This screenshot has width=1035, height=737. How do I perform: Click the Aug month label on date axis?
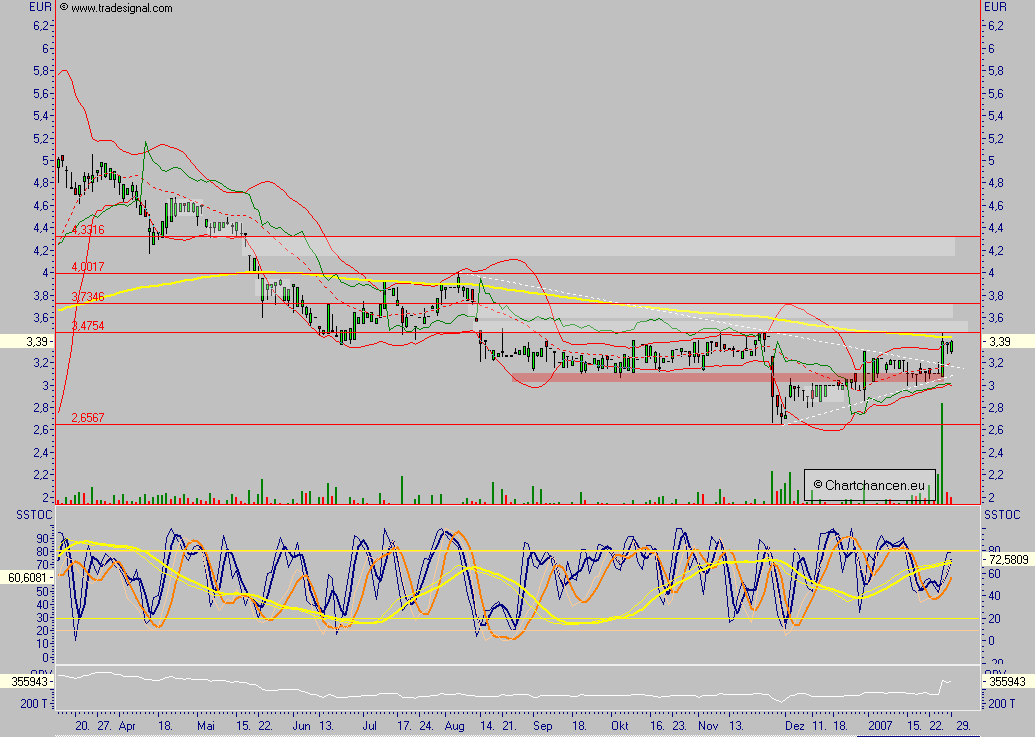coord(454,726)
